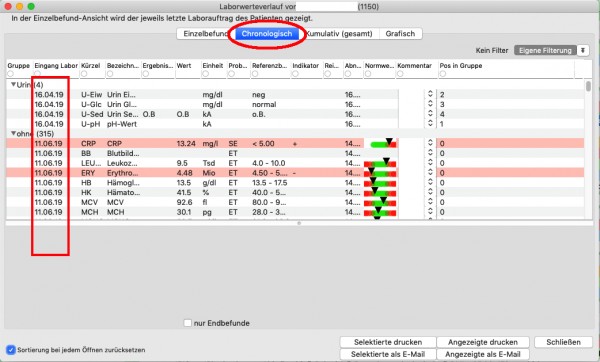Screen dimensions: 600x362
Task: Click the stepper arrows in the U-pH row
Action: click(430, 124)
